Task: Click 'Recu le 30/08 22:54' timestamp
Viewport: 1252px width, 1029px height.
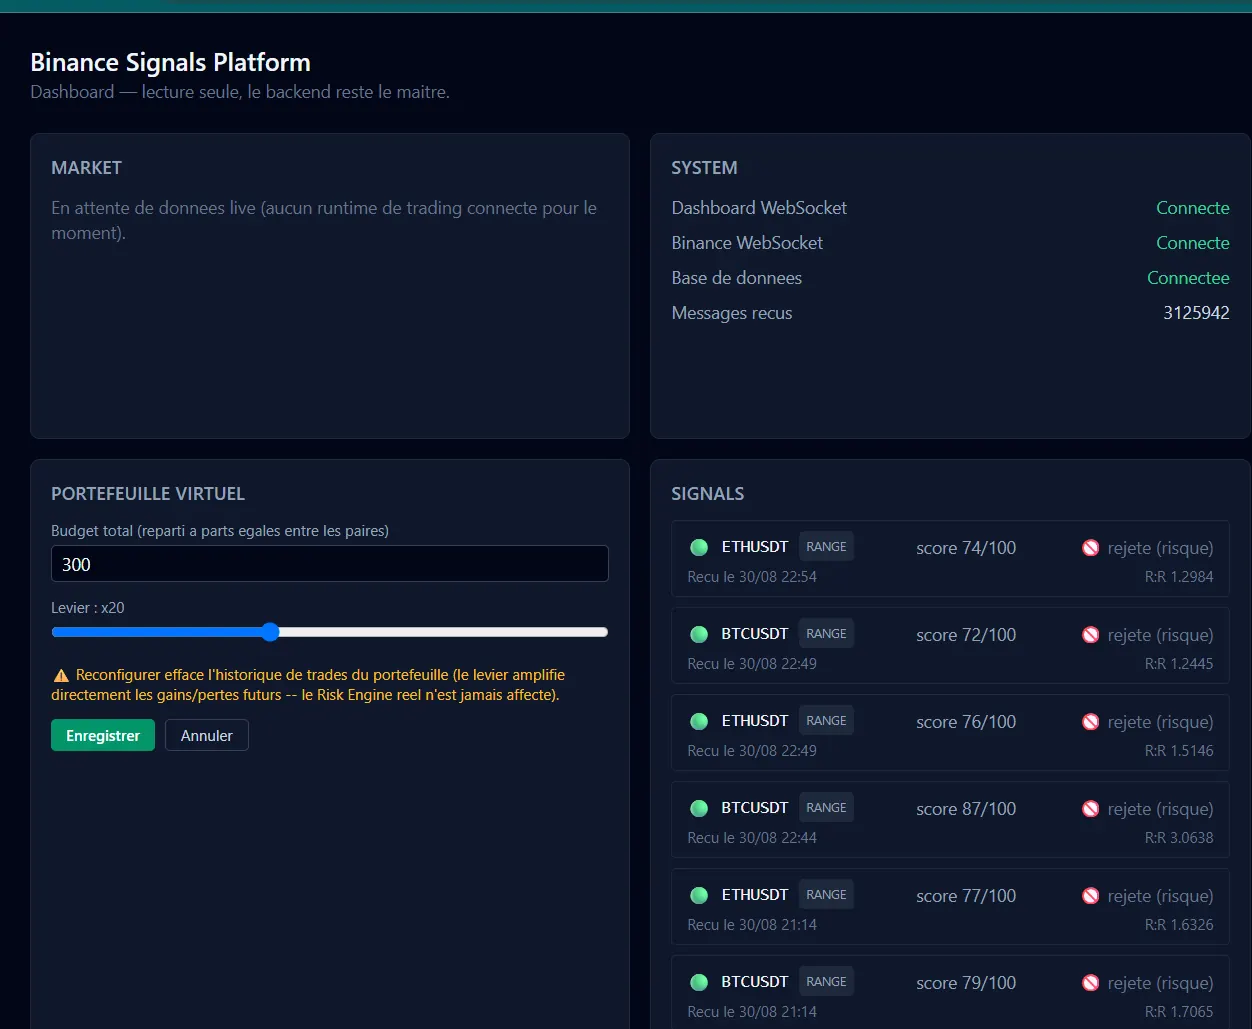Action: point(752,577)
